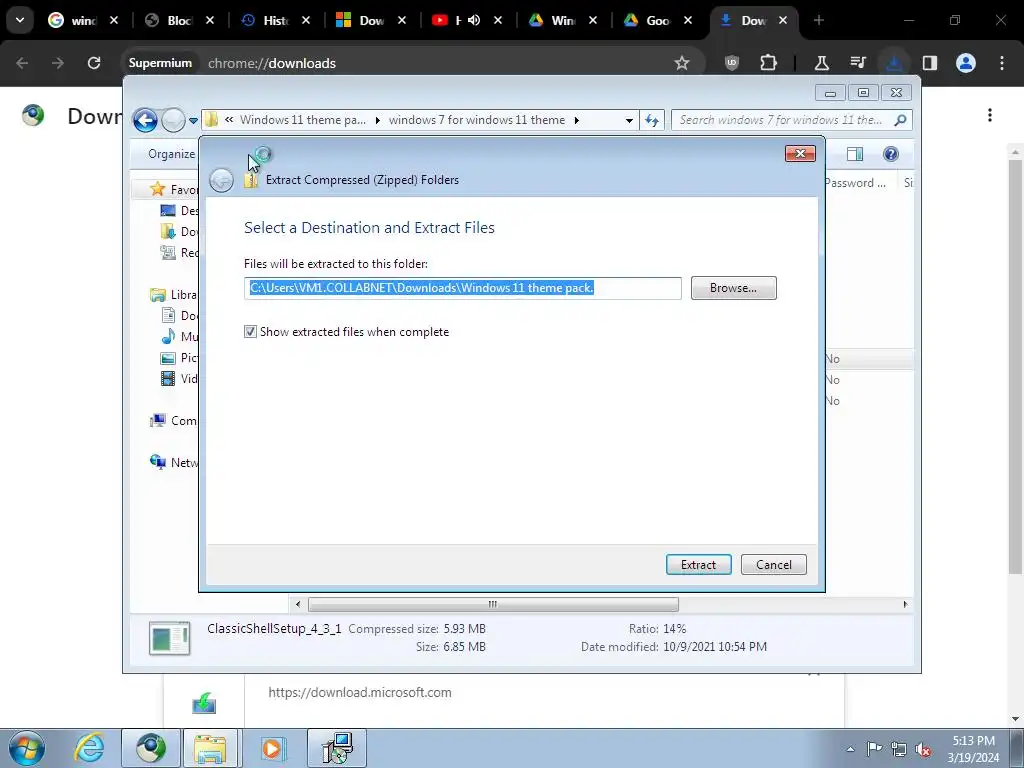Switch to the History tab
This screenshot has height=768, width=1024.
[x=276, y=20]
